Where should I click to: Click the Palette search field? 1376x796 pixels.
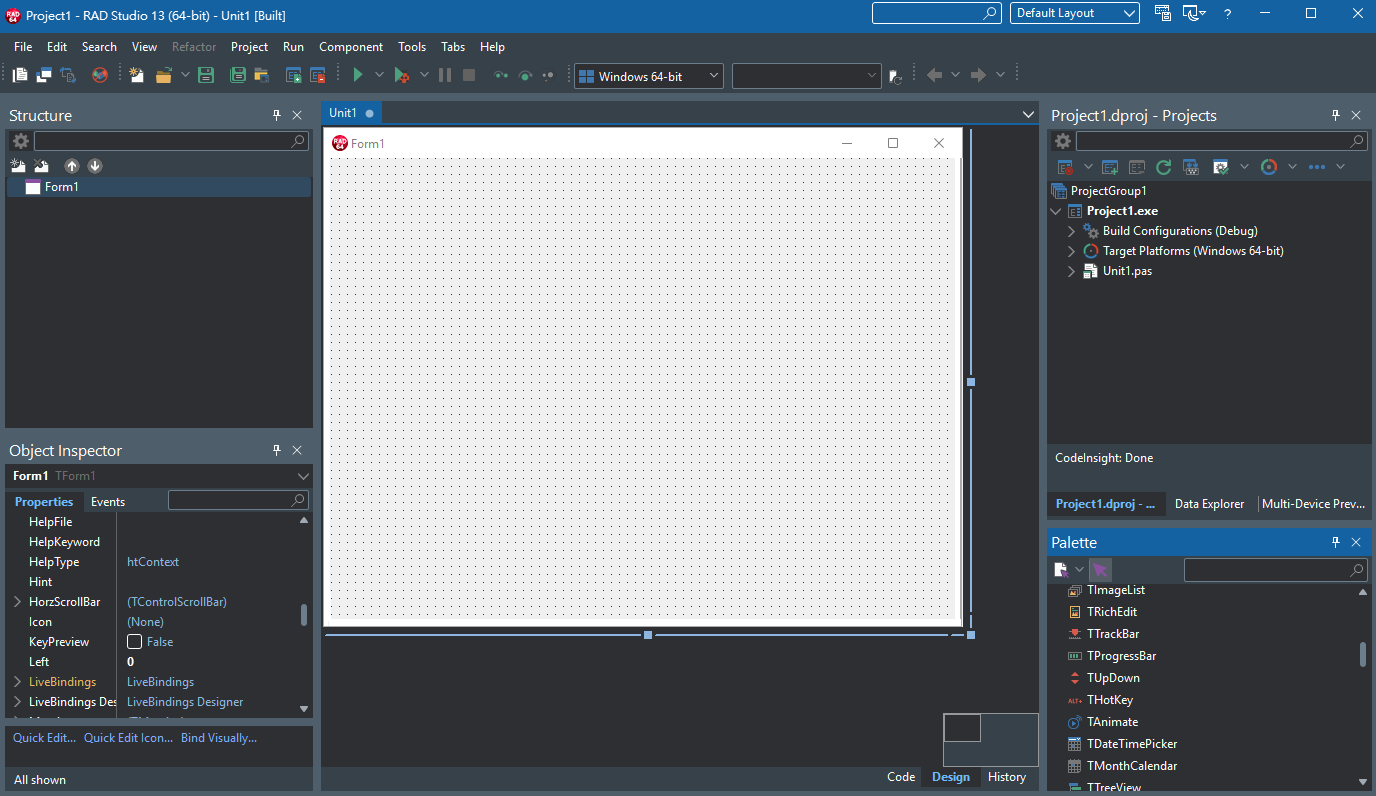click(x=1275, y=570)
